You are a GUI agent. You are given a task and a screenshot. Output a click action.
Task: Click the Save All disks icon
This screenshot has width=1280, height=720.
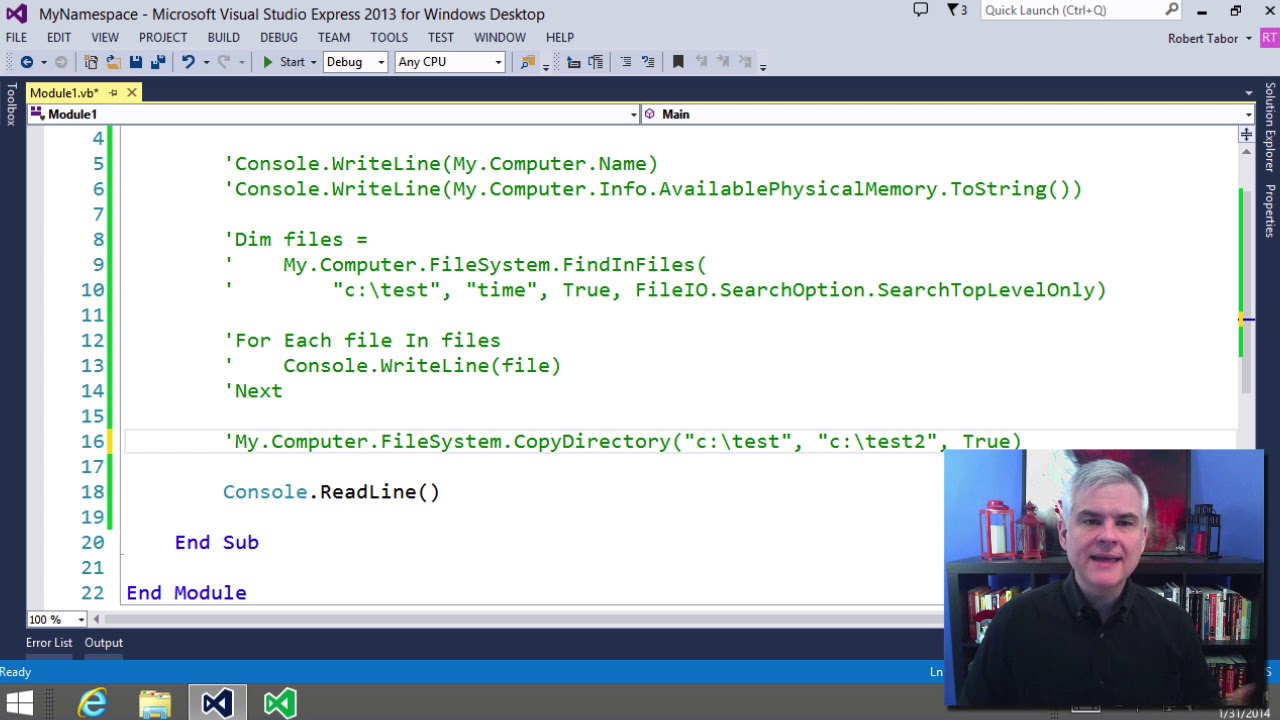pos(157,62)
